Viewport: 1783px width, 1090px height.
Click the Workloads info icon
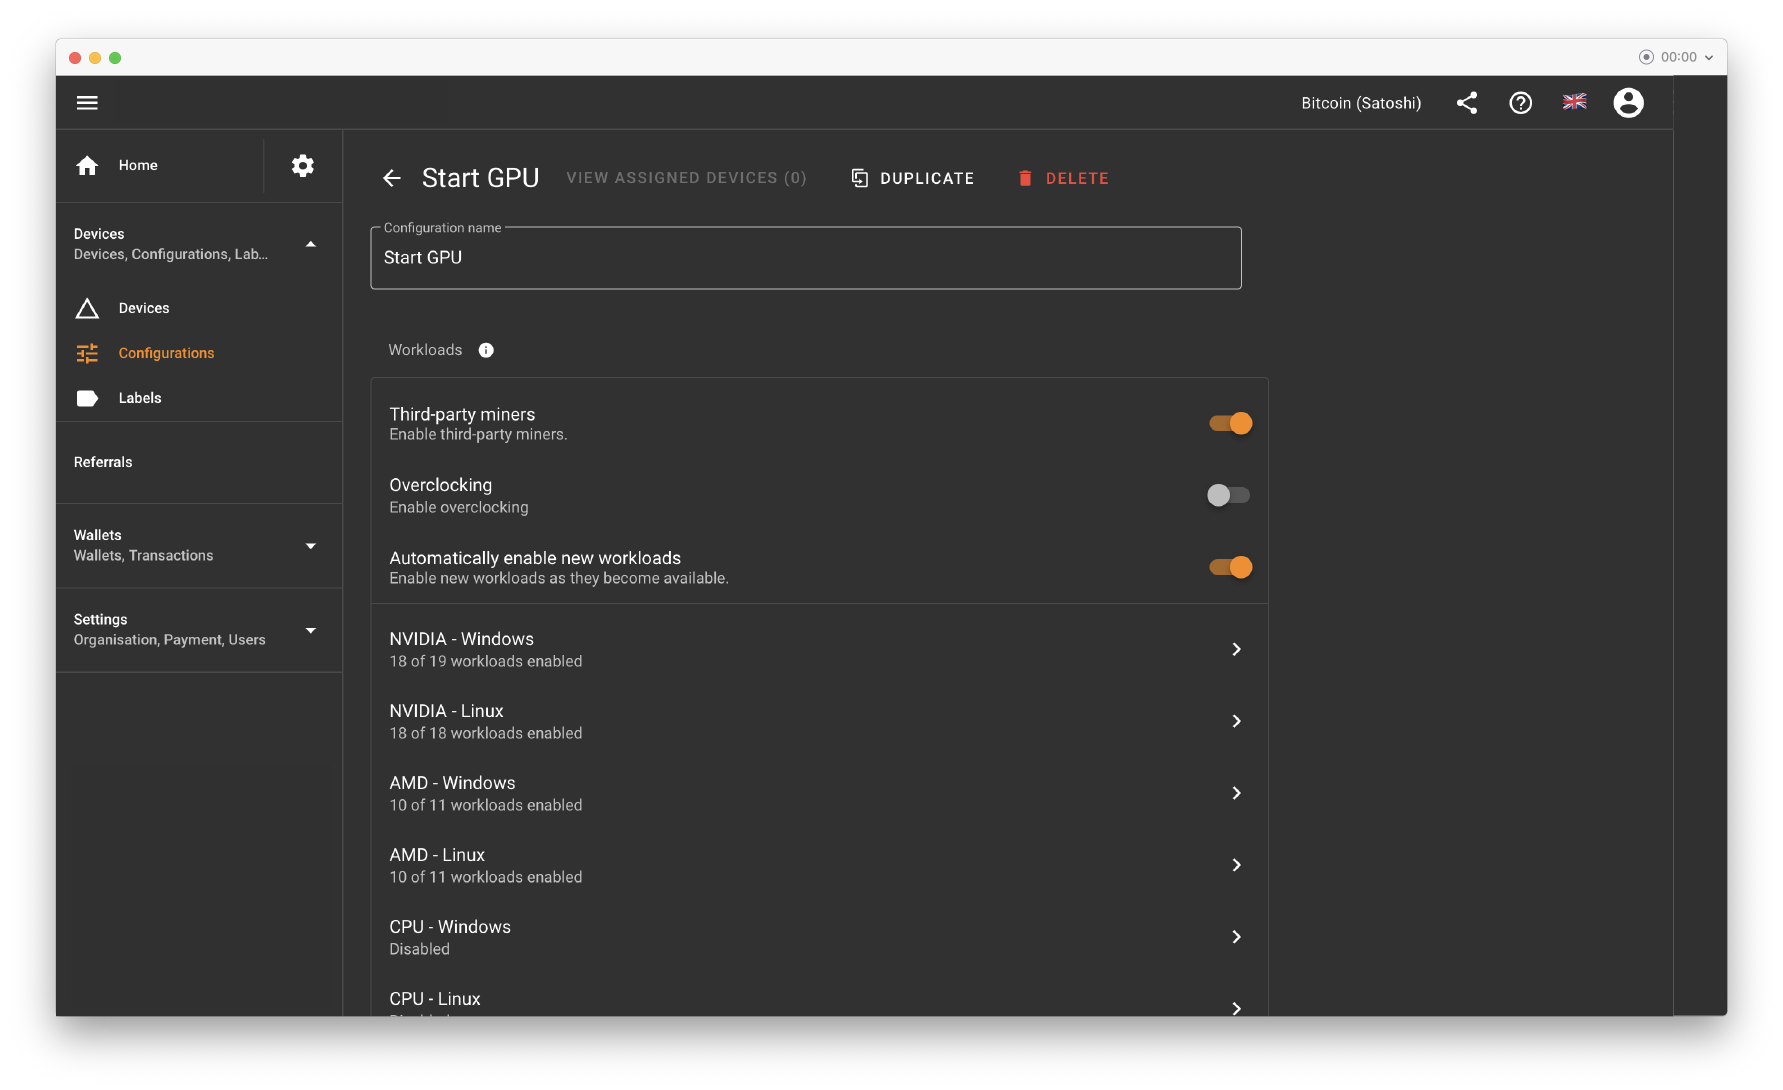click(x=486, y=350)
